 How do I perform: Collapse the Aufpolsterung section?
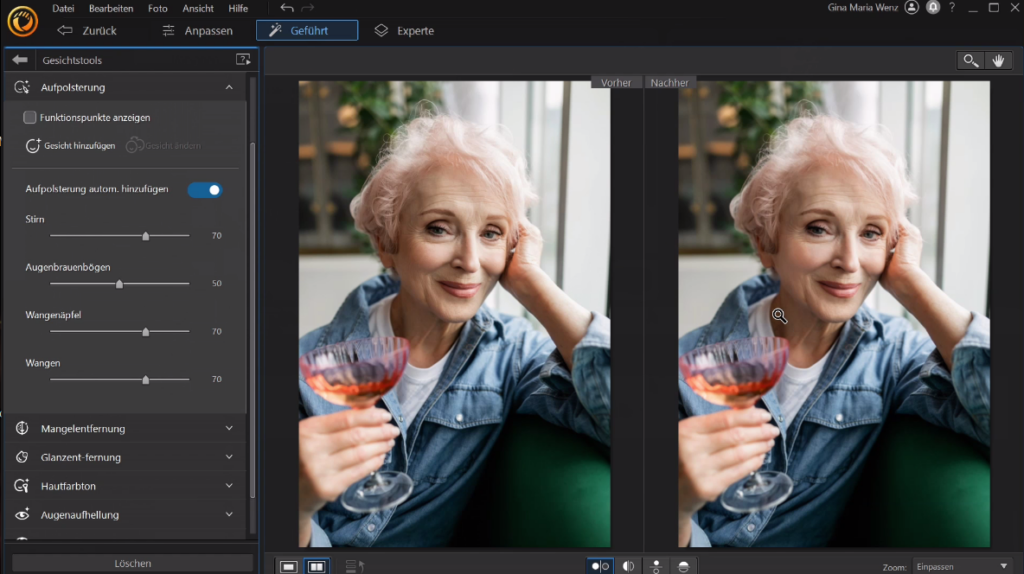(229, 88)
